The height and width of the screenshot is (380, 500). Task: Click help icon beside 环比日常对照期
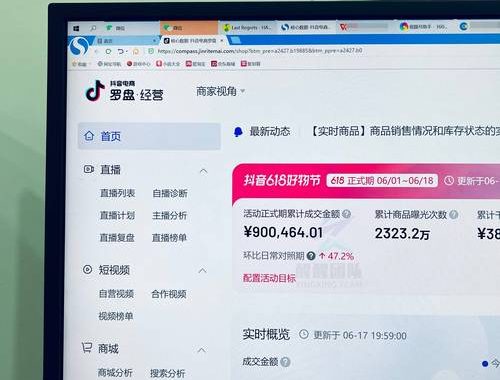[x=311, y=256]
